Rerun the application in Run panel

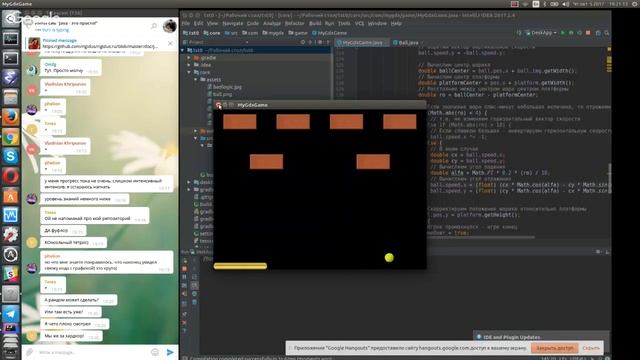click(184, 261)
